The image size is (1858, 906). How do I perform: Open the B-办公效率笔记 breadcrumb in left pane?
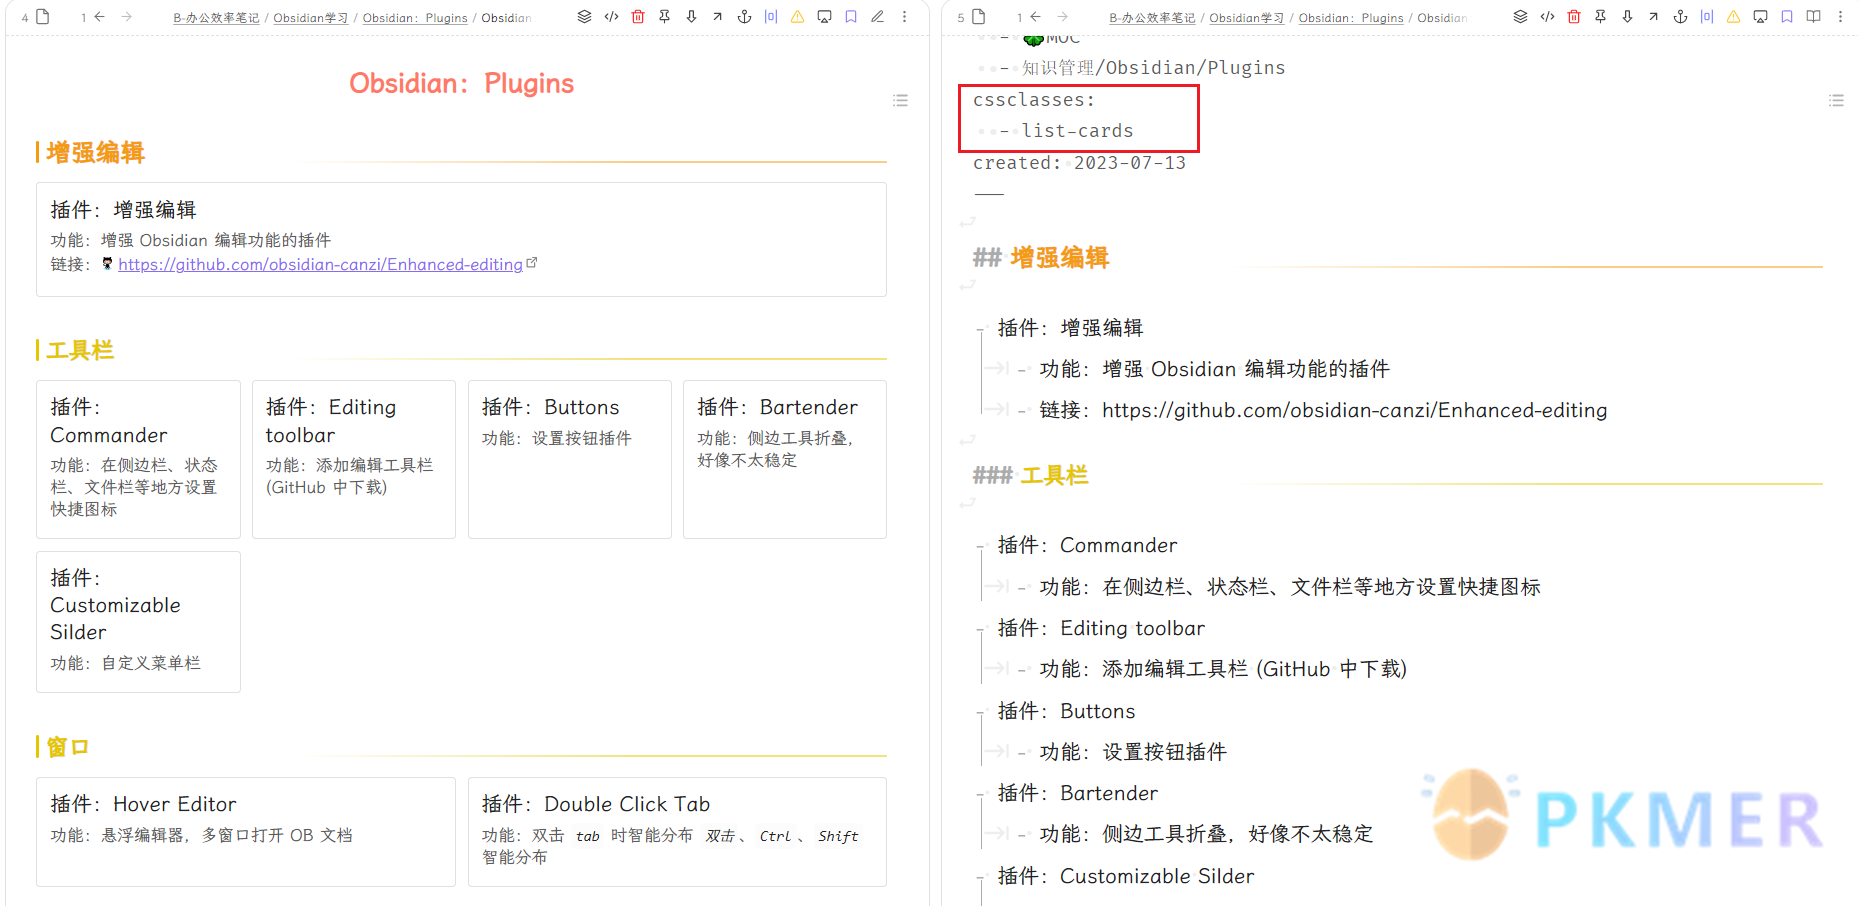click(x=216, y=18)
